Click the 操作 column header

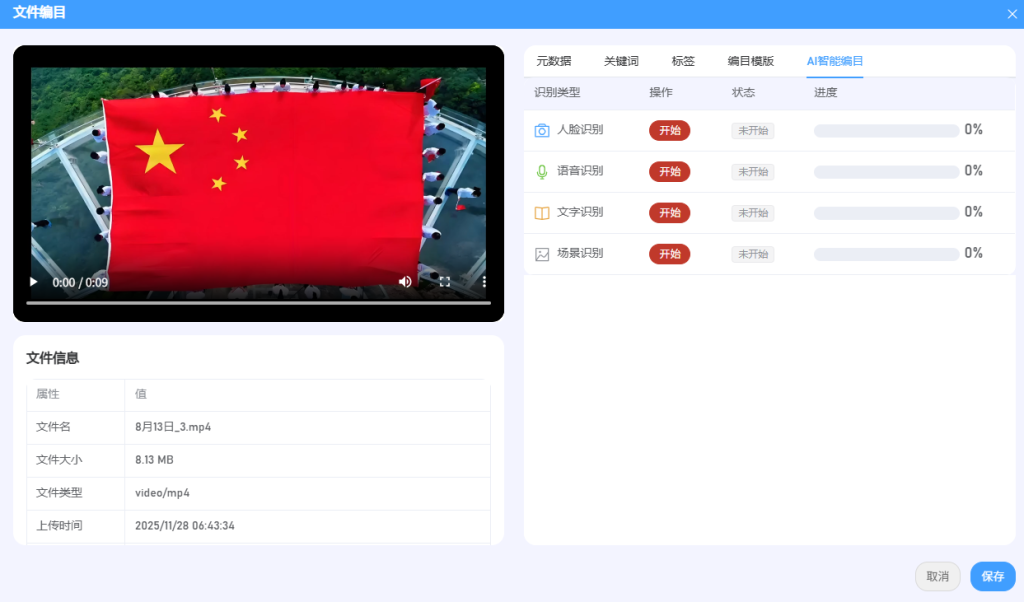pyautogui.click(x=661, y=93)
